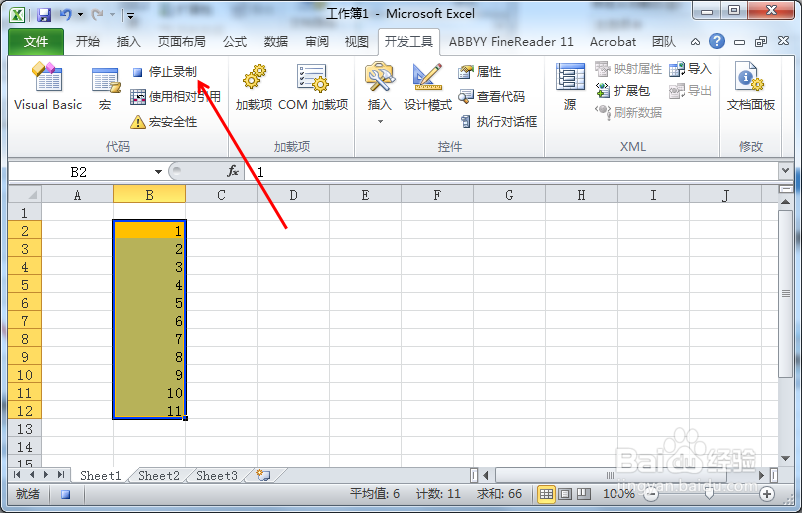Save workbook from quick access toolbar
Image resolution: width=802 pixels, height=513 pixels.
[44, 15]
